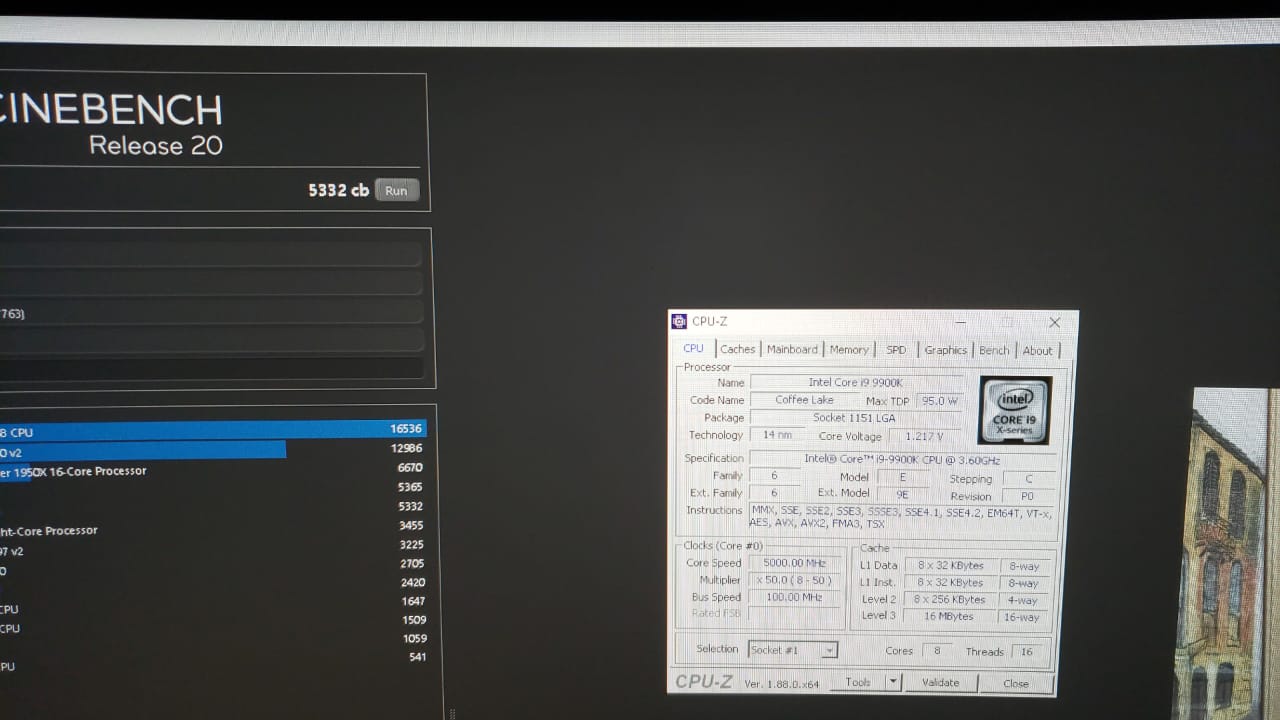Select the Cinebench ranking row scoring 16536
The width and height of the screenshot is (1280, 720).
[x=213, y=429]
